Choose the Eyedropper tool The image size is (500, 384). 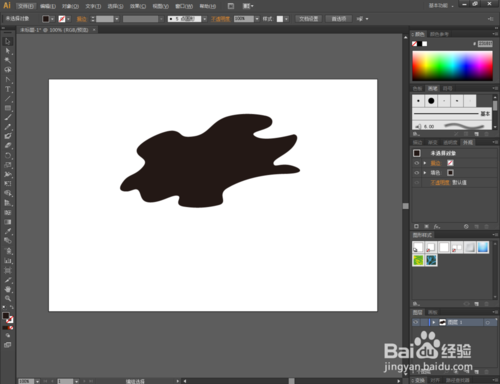coord(8,231)
